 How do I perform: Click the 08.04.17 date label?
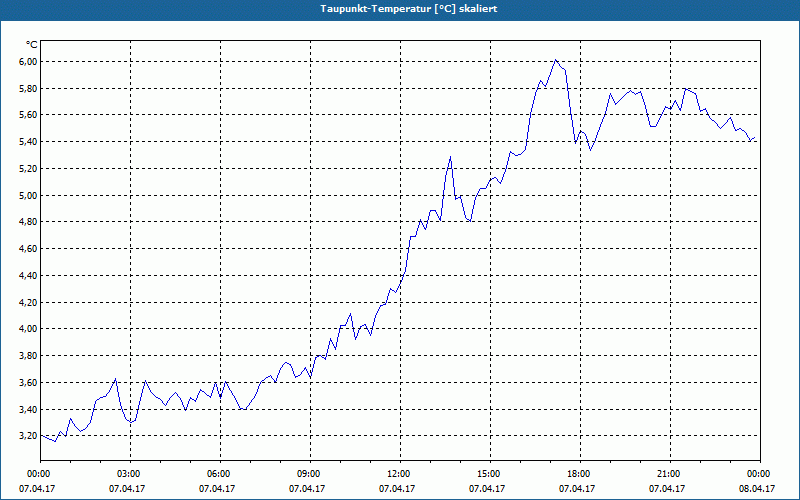click(x=757, y=488)
